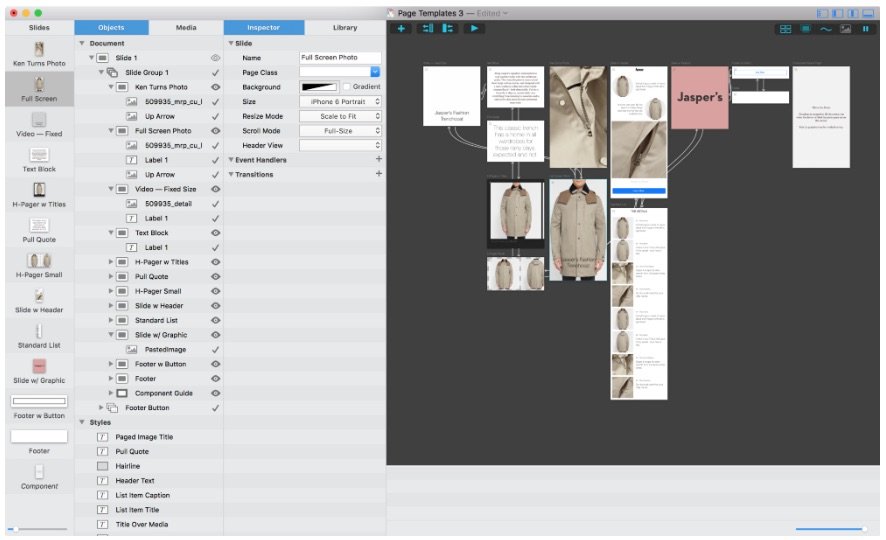The height and width of the screenshot is (540, 886).
Task: Open the Resize Mode dropdown Scale to Fit
Action: [340, 116]
